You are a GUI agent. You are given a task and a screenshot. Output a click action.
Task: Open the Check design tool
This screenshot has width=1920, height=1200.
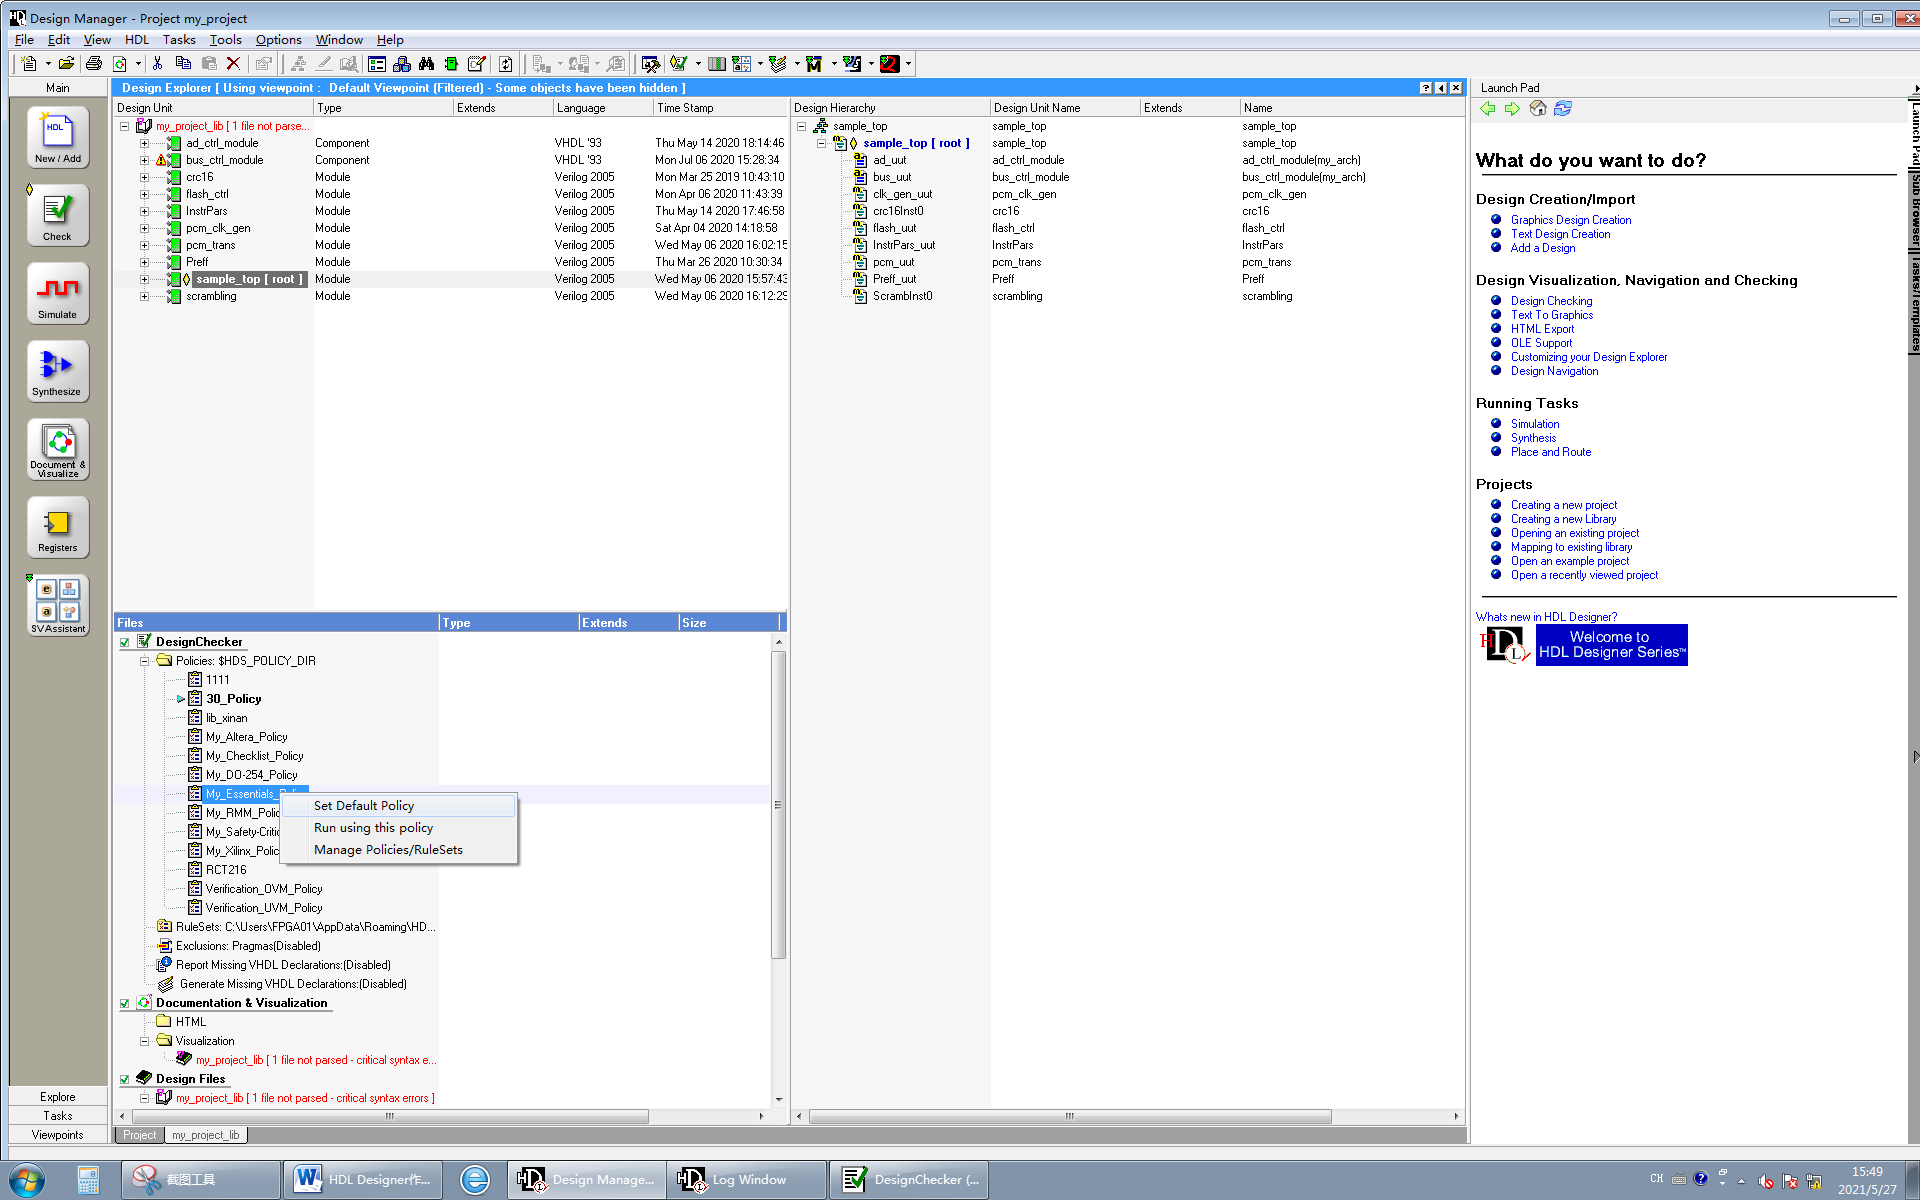pyautogui.click(x=57, y=214)
